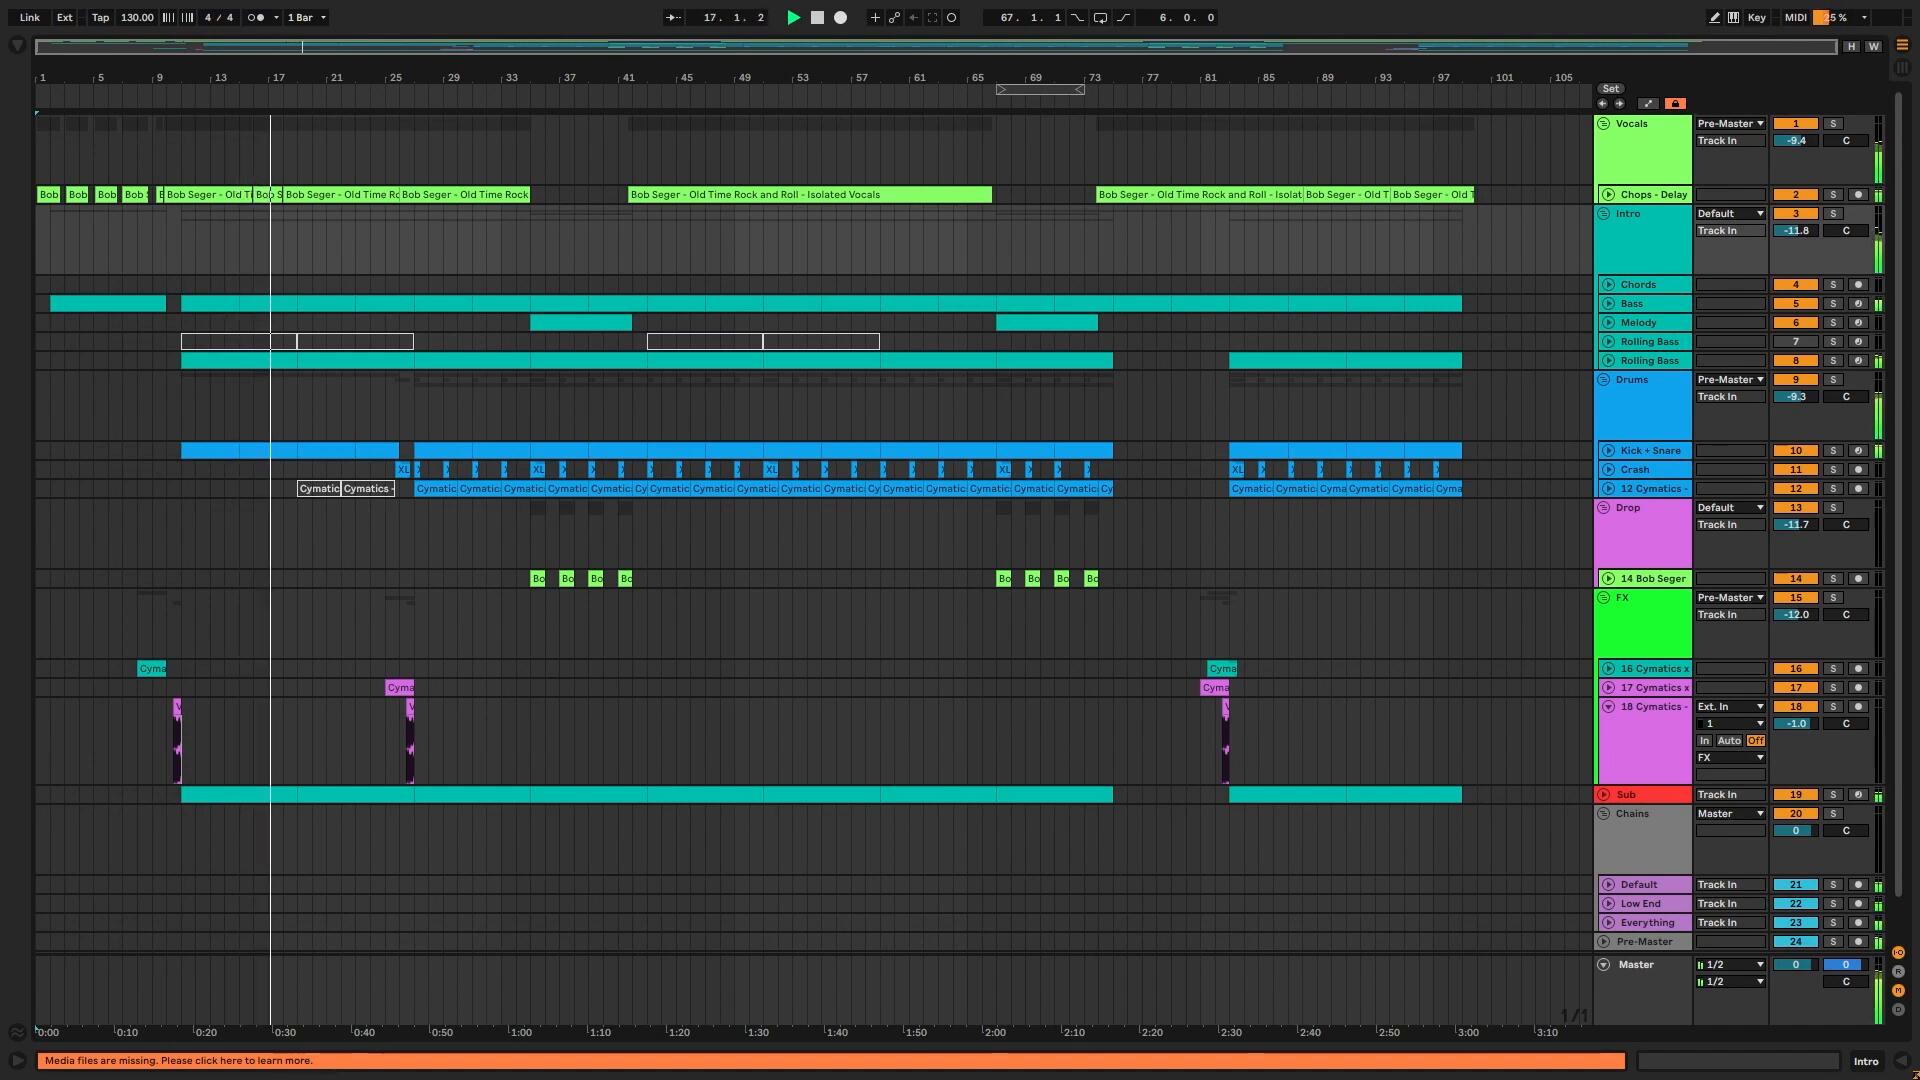Click the Draw Mode pencil icon
This screenshot has height=1080, width=1920.
click(1715, 17)
